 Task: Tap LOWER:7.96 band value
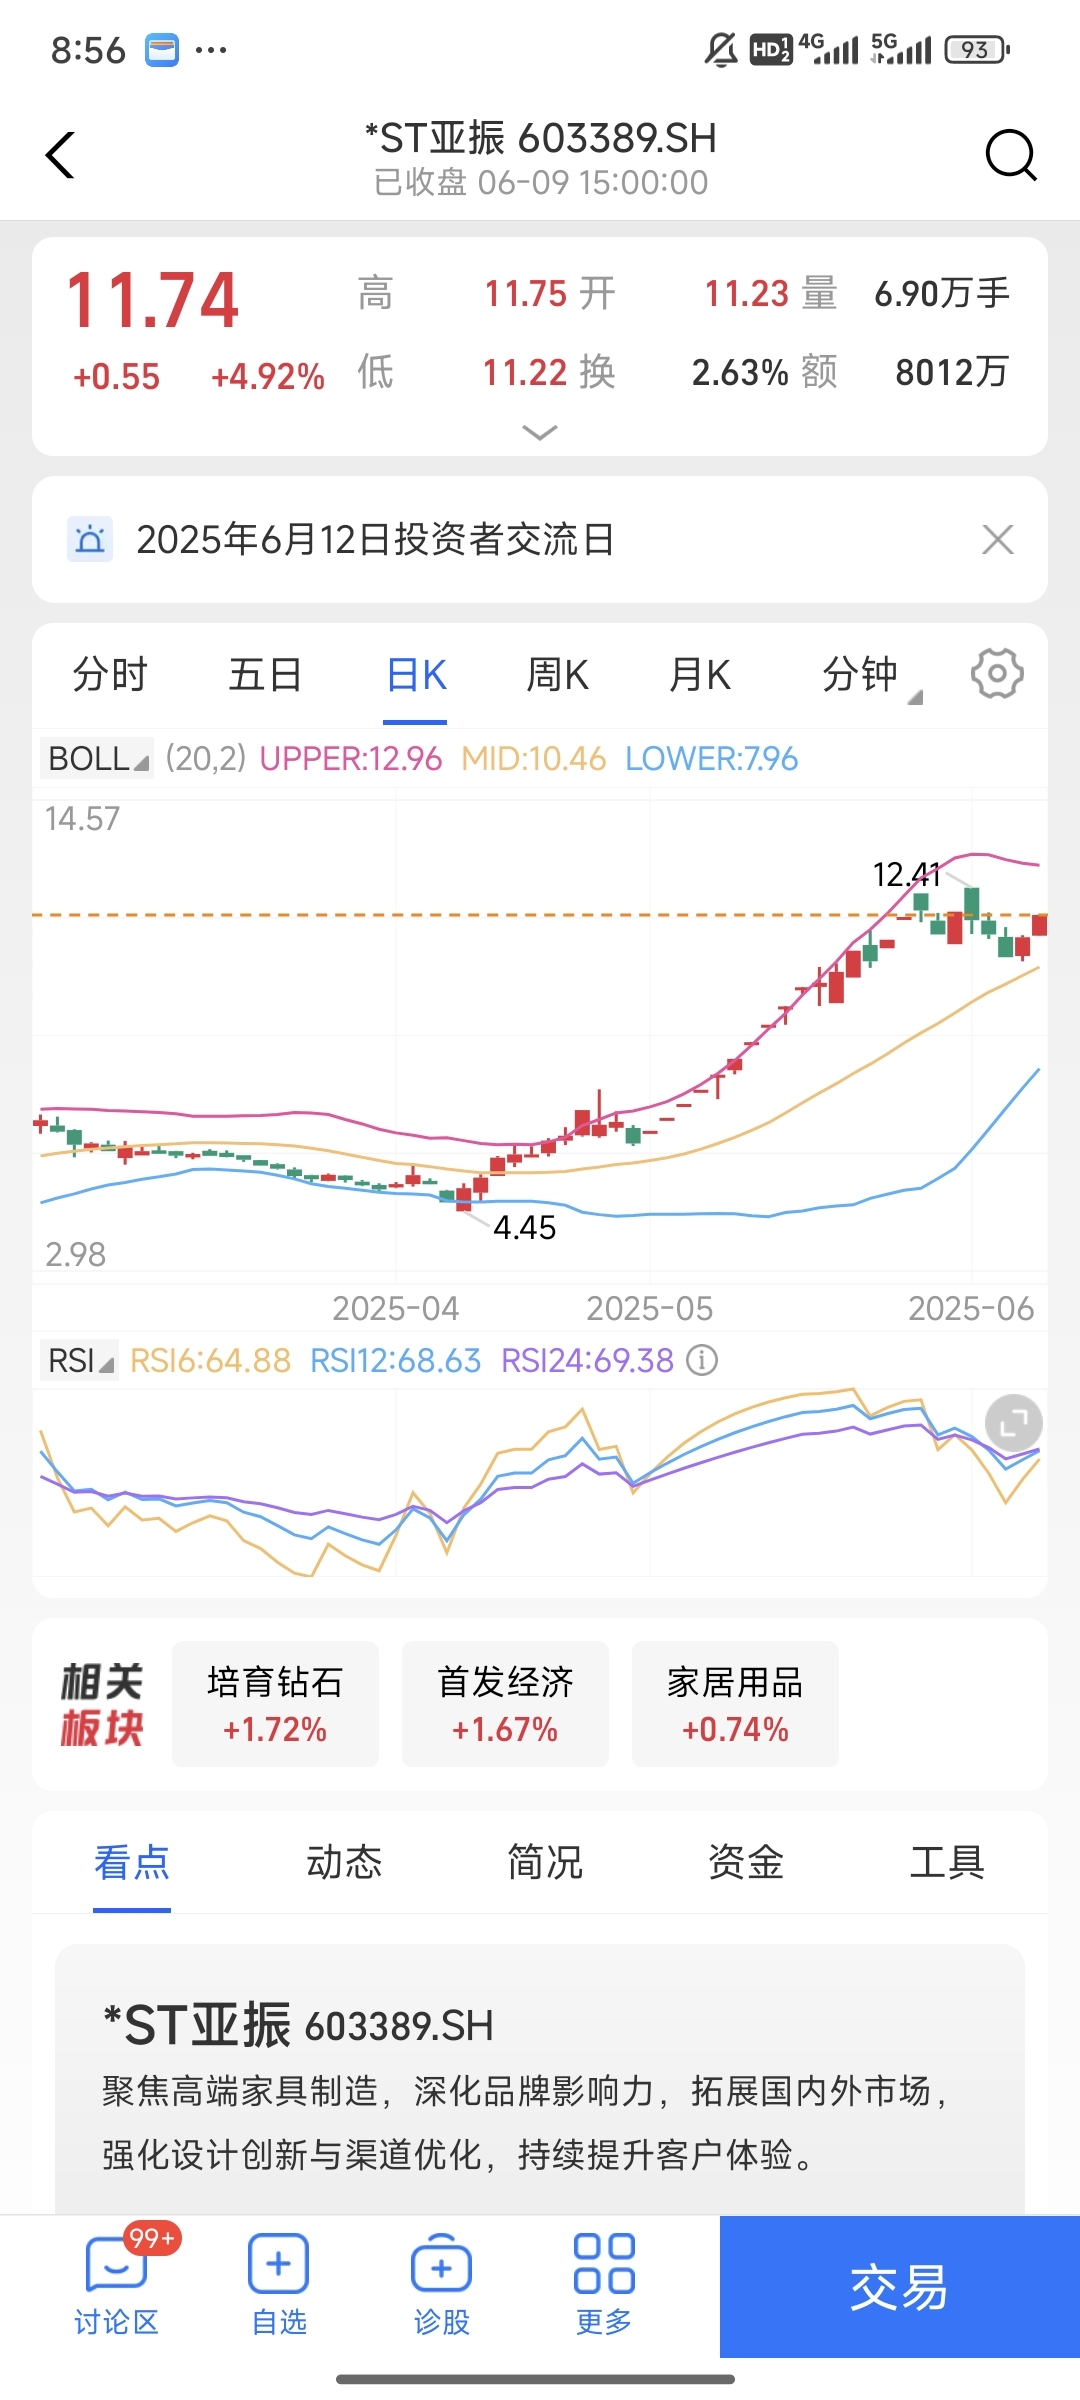[x=711, y=759]
